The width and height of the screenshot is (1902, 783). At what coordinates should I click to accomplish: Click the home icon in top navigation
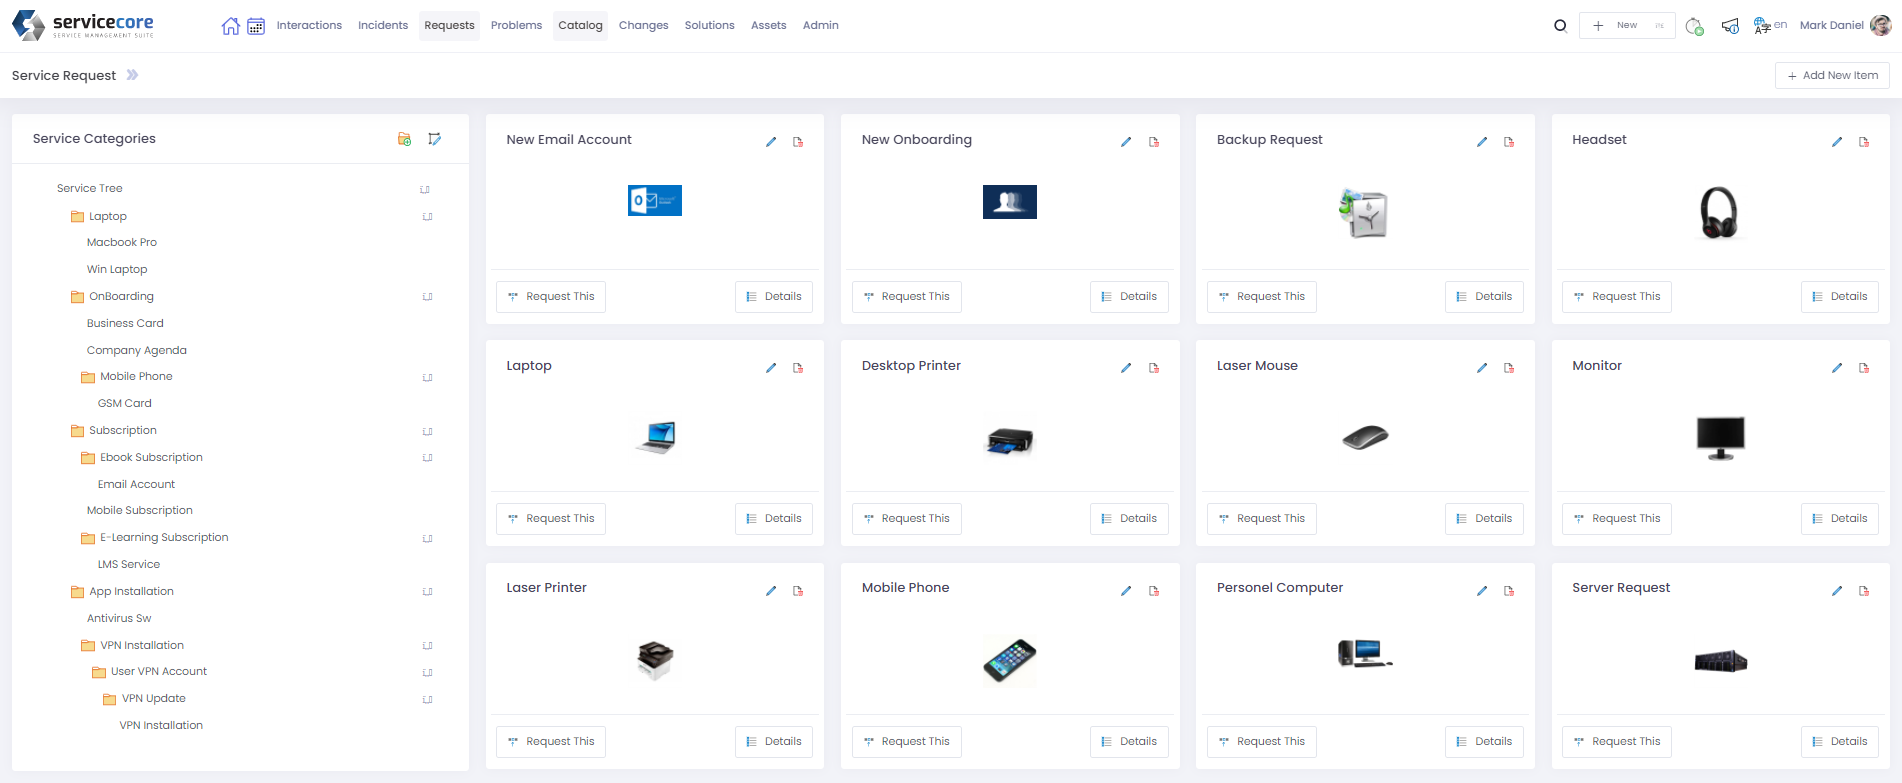(230, 26)
